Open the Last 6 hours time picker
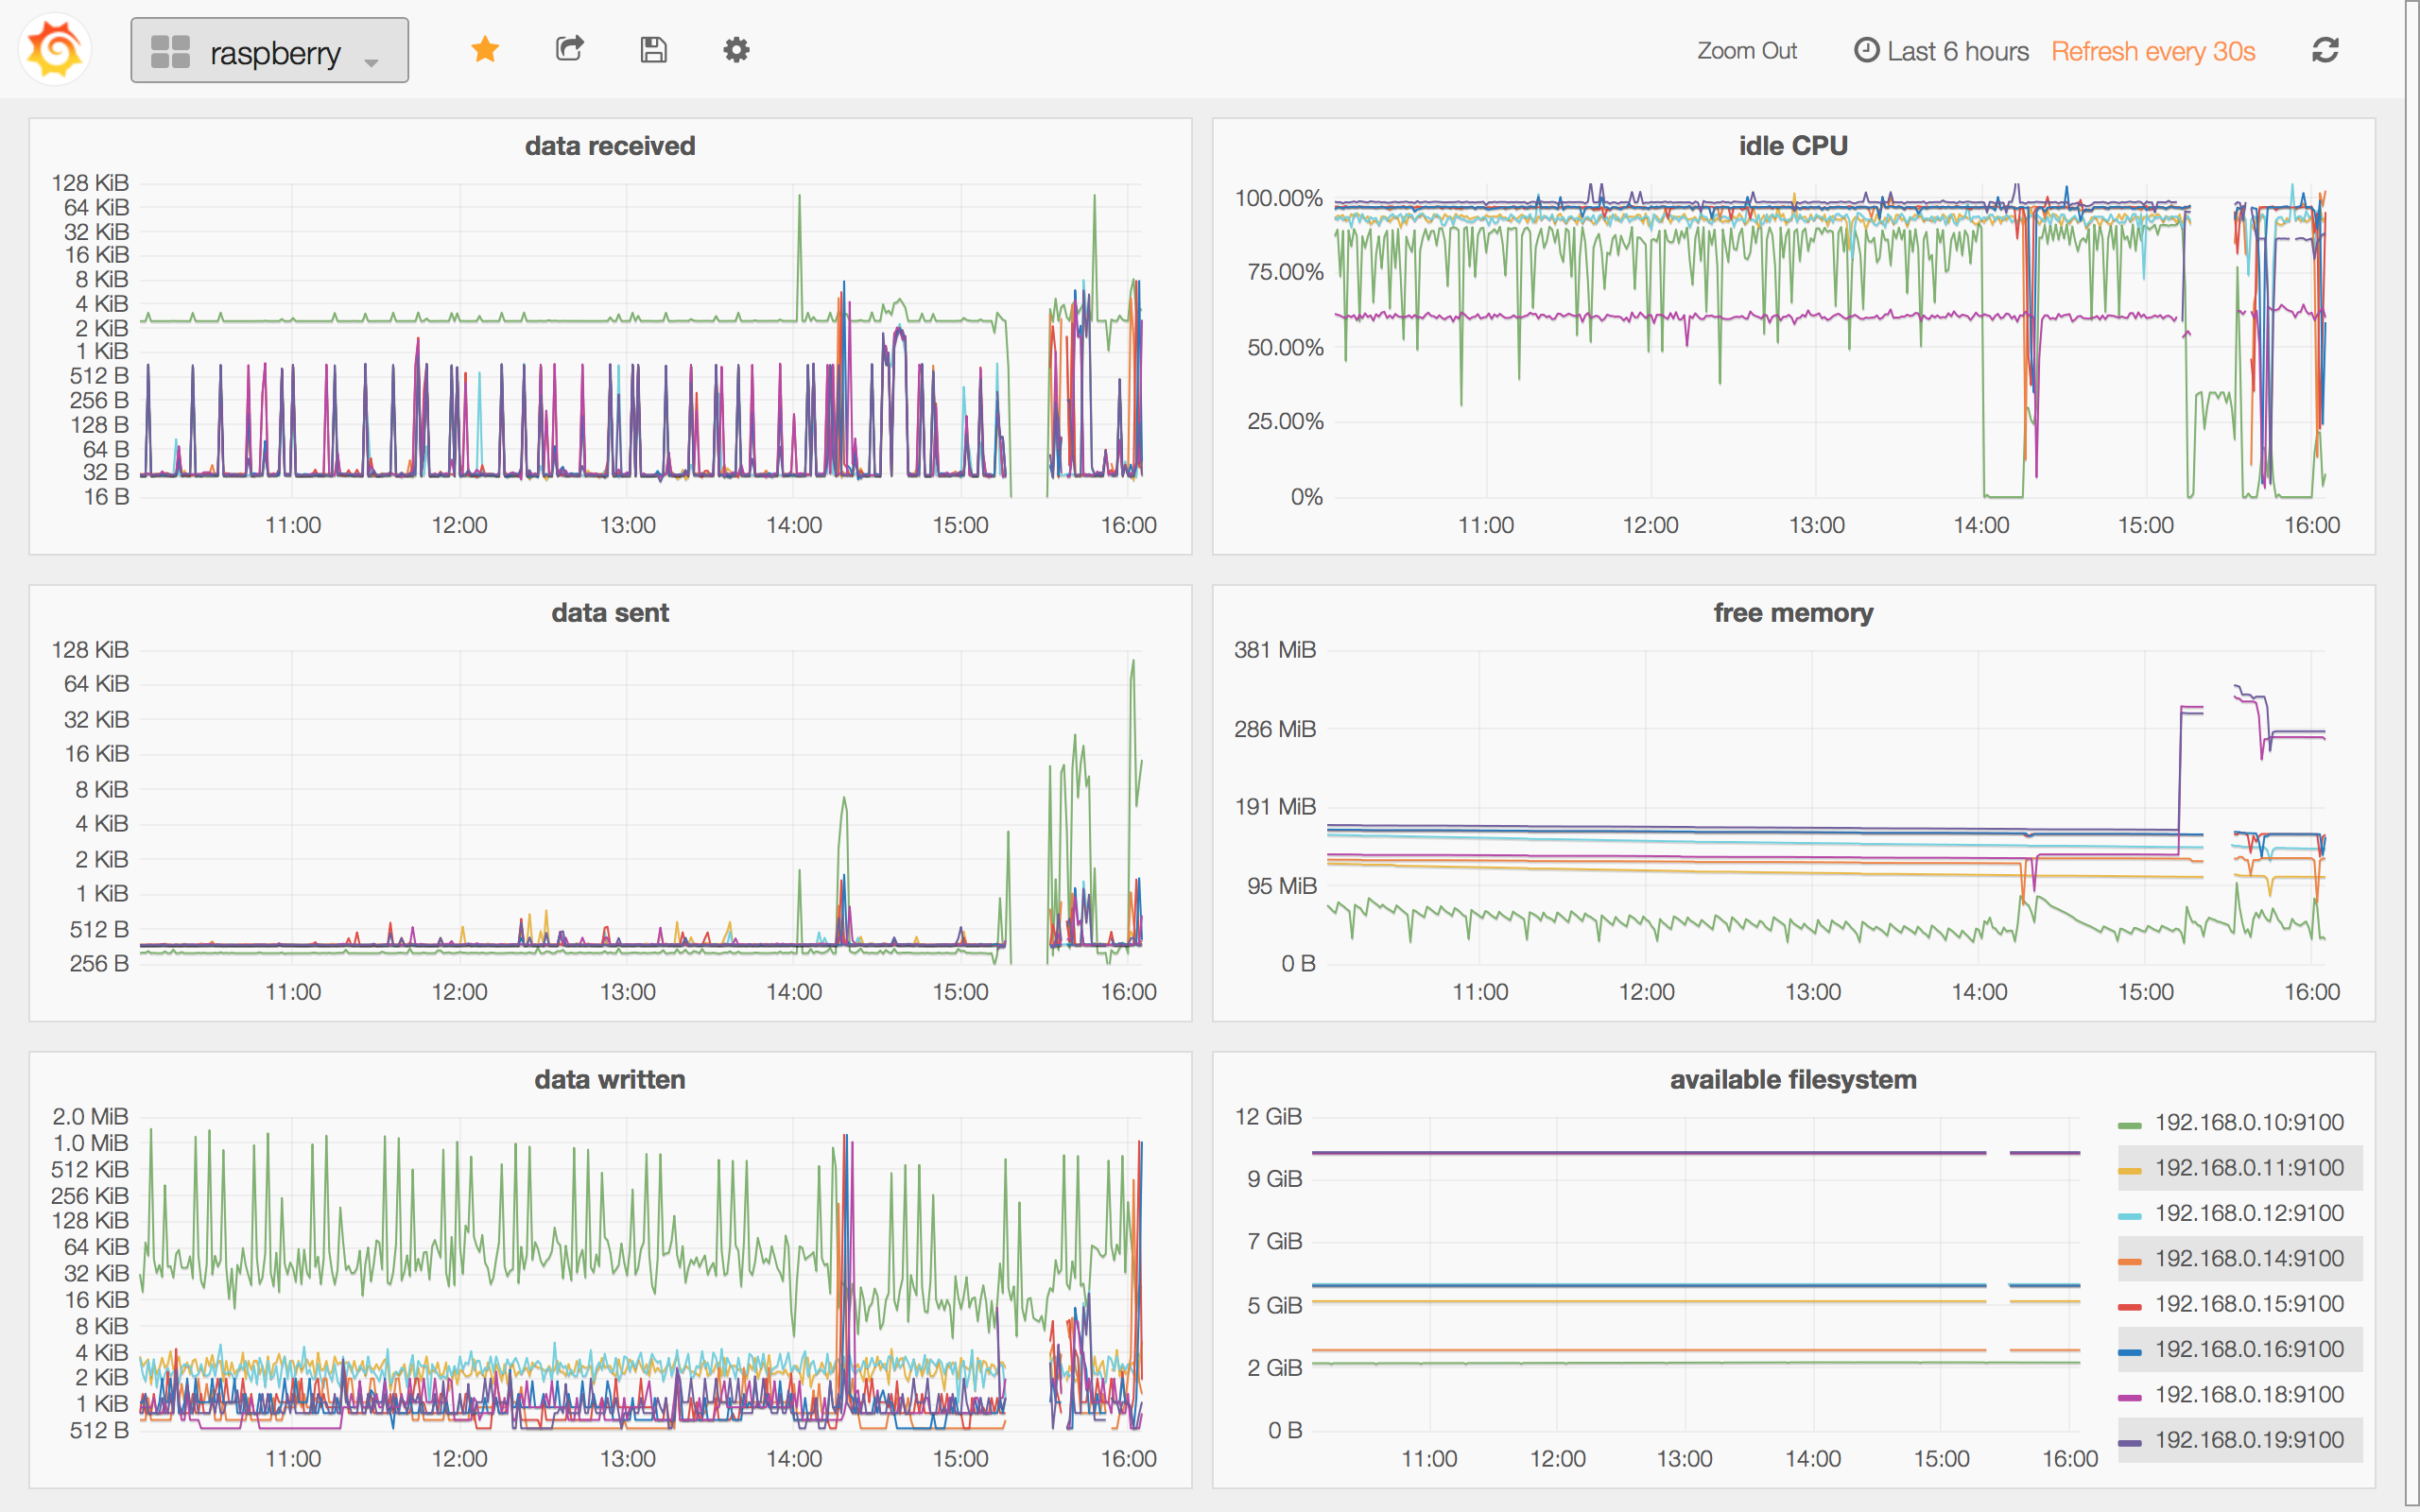Image resolution: width=2420 pixels, height=1512 pixels. [x=1957, y=51]
